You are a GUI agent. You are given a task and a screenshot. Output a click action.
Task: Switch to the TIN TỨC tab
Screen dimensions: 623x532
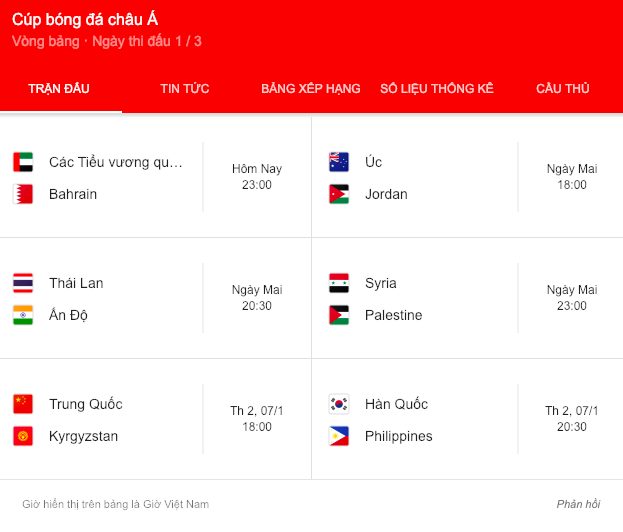(184, 88)
